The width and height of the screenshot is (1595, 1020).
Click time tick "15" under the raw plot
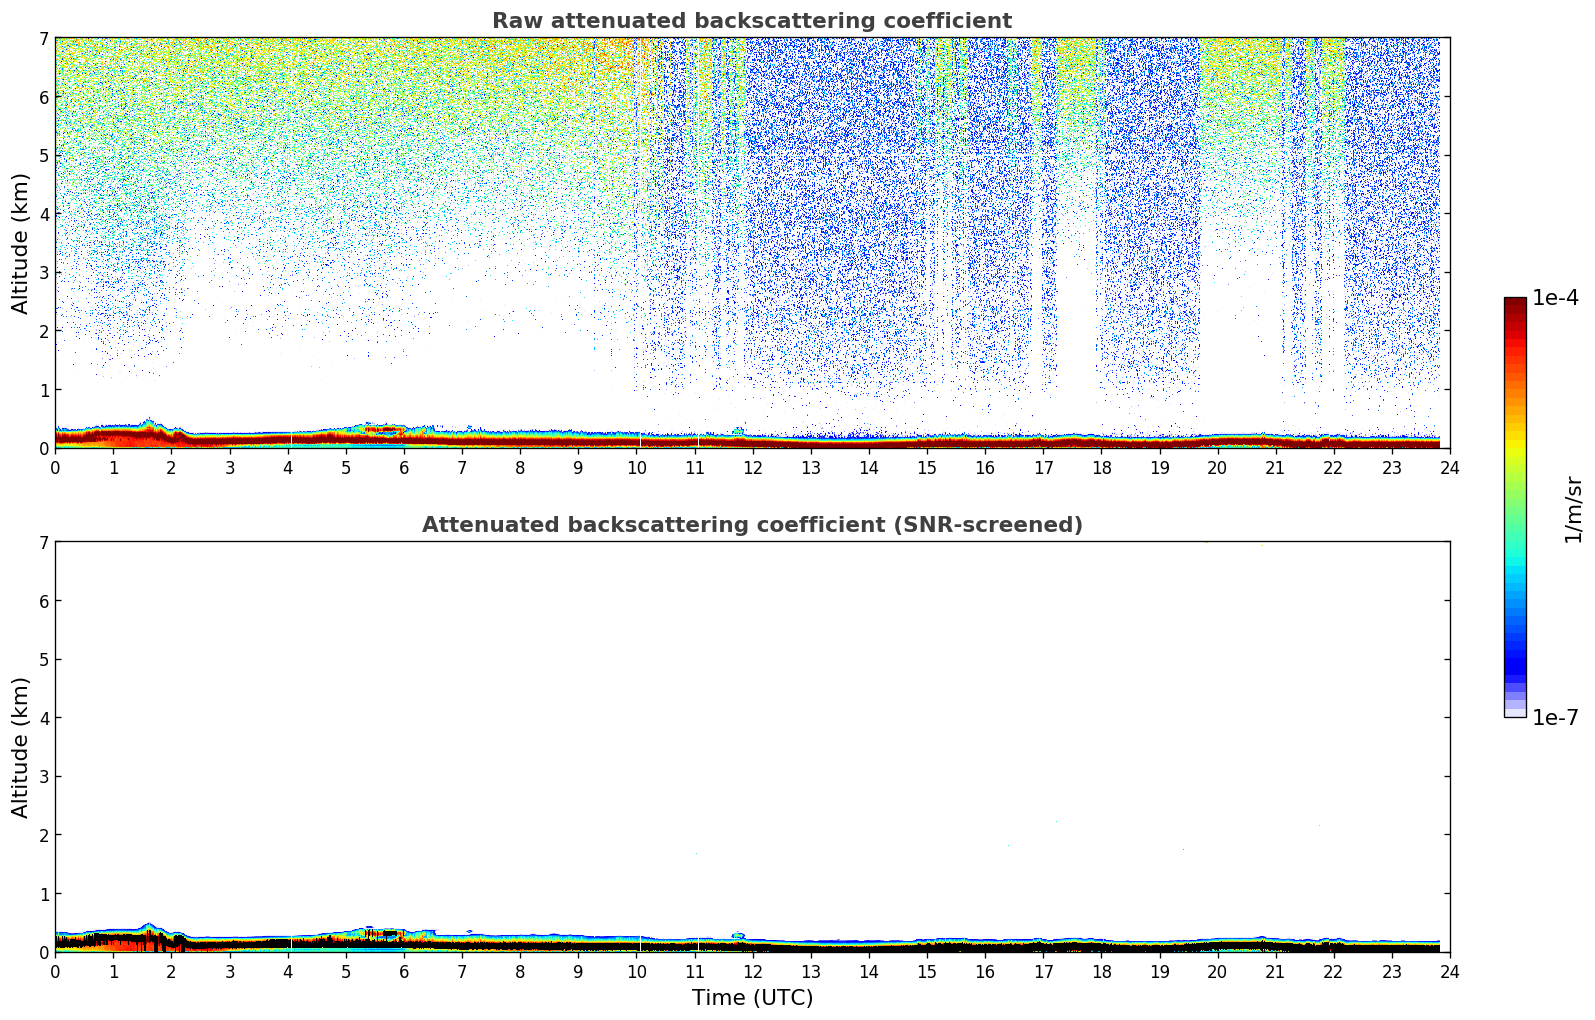[927, 468]
